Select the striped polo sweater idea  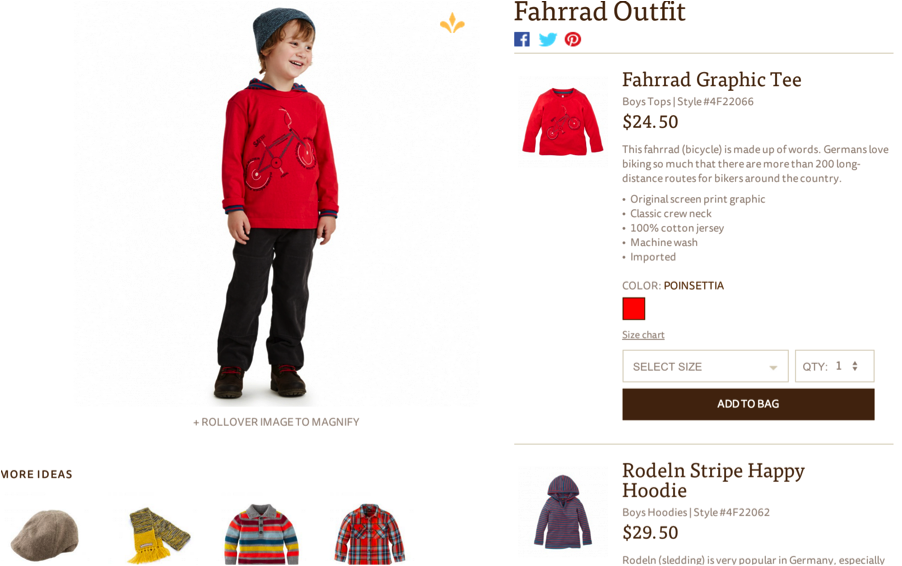click(x=262, y=534)
